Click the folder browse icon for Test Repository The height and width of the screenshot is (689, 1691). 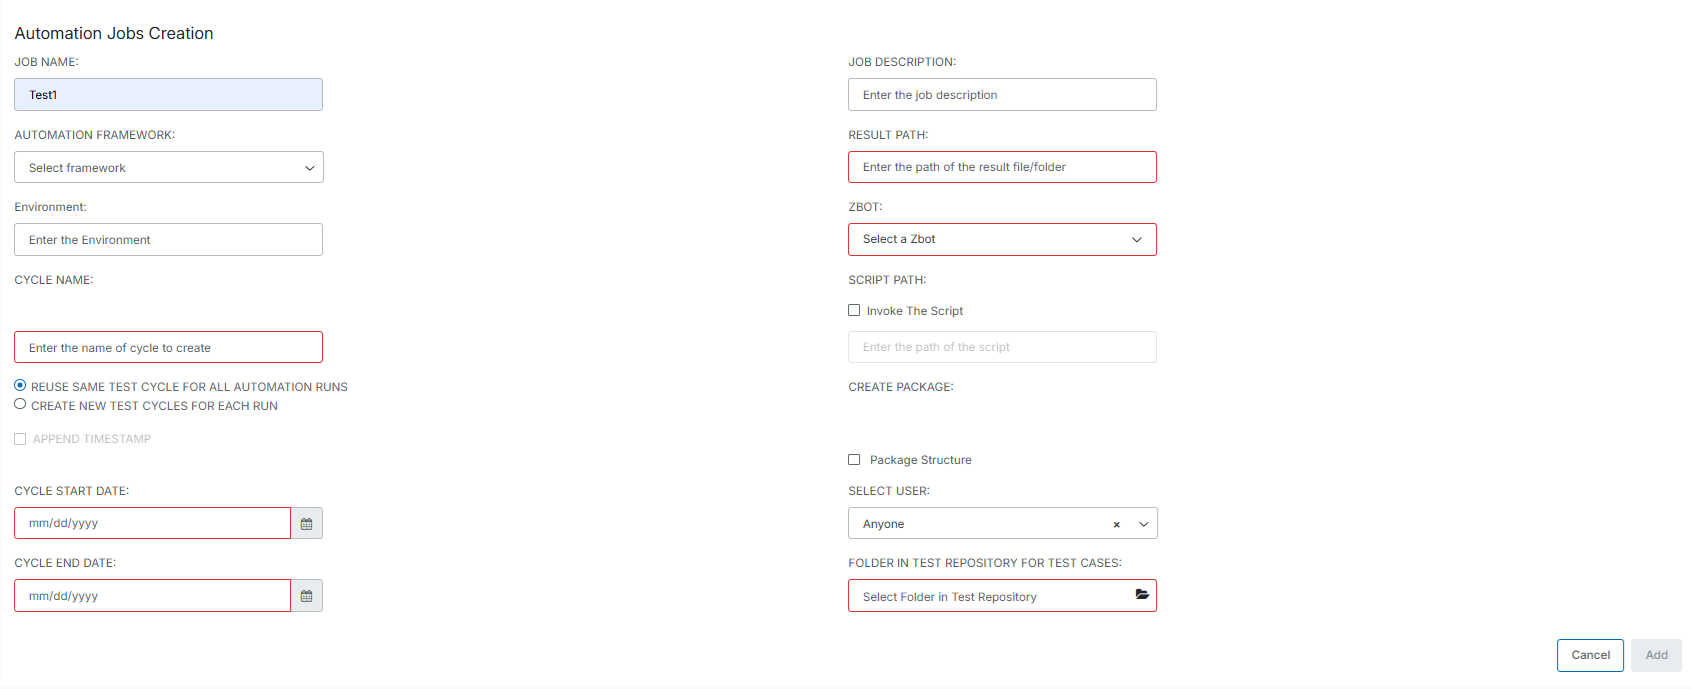(x=1142, y=595)
